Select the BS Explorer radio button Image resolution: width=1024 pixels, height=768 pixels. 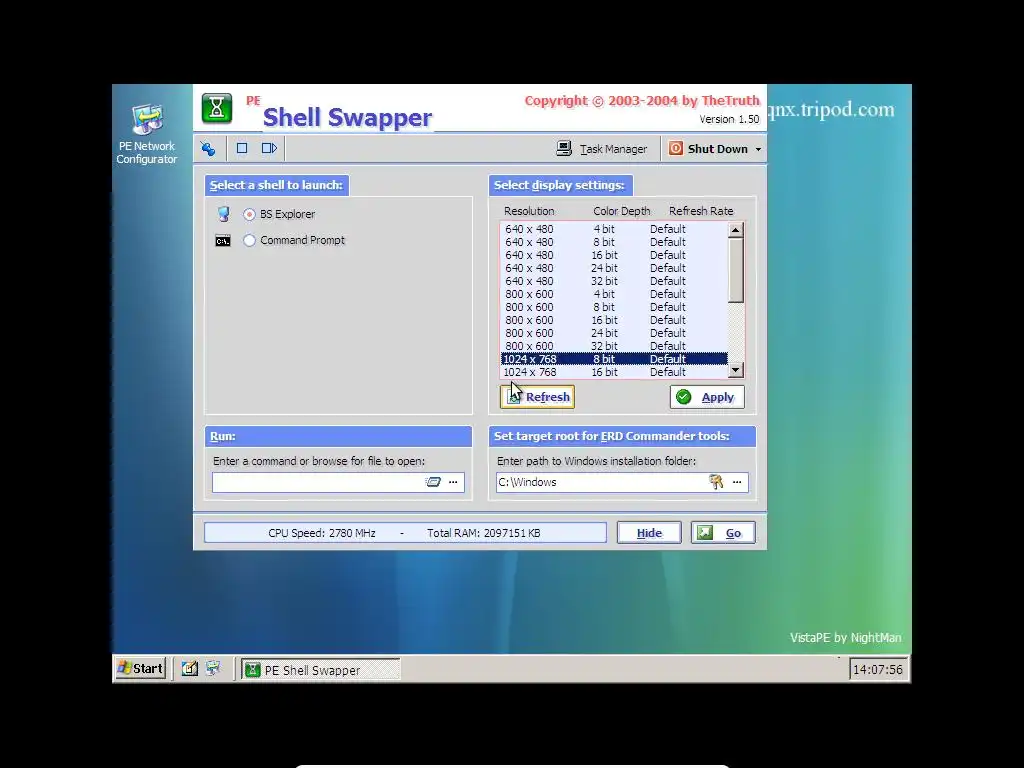[x=249, y=214]
